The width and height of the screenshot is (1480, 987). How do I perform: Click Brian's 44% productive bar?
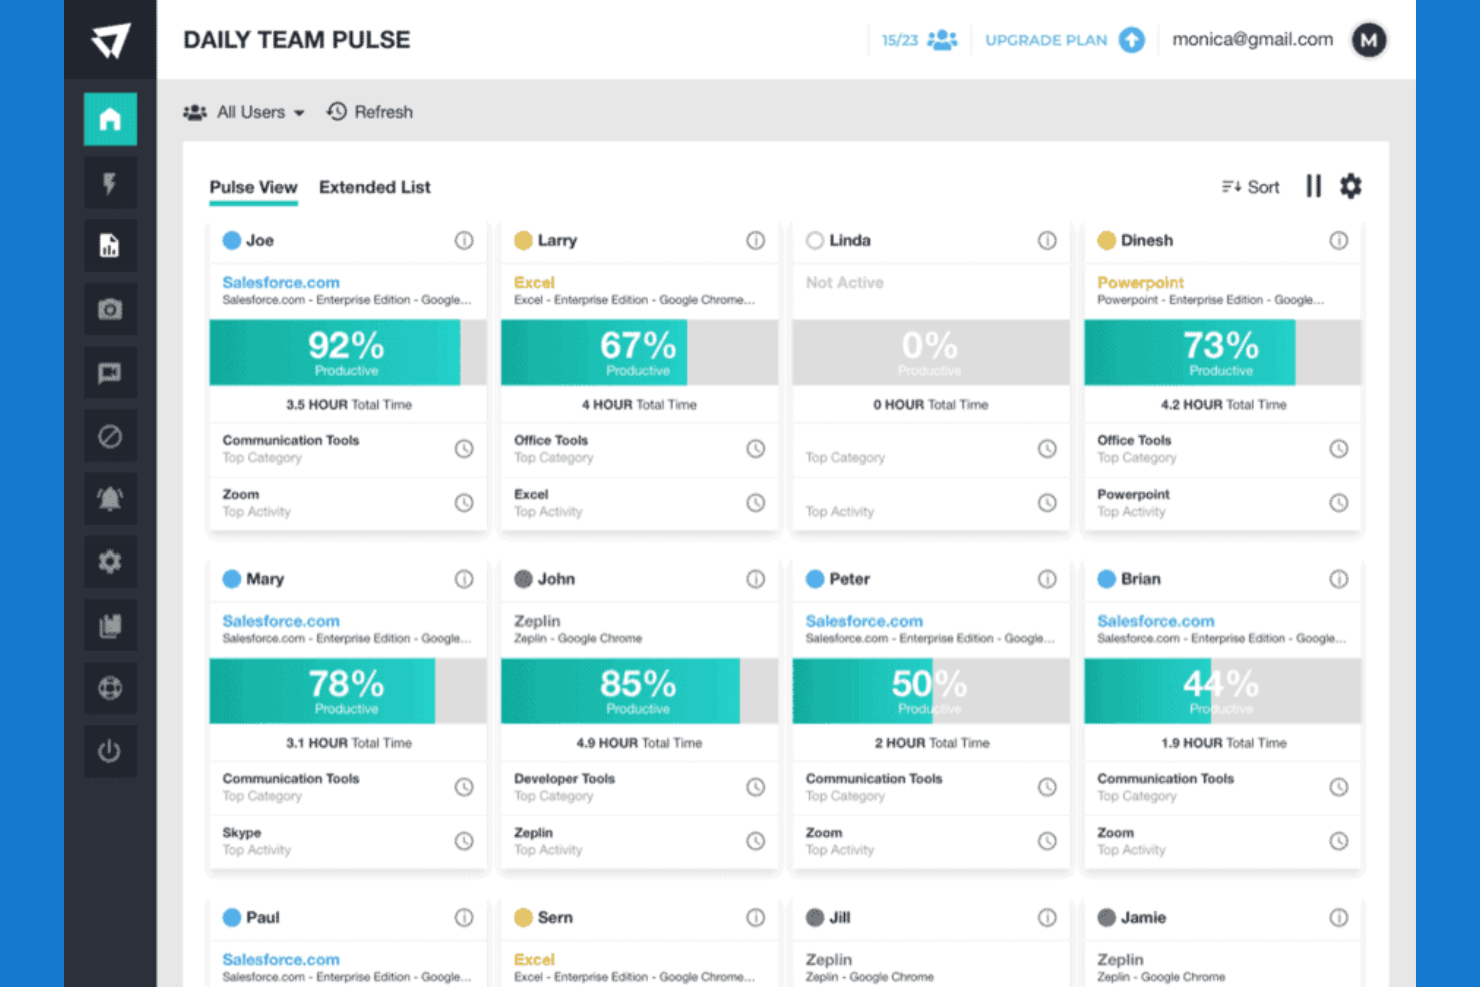1222,691
